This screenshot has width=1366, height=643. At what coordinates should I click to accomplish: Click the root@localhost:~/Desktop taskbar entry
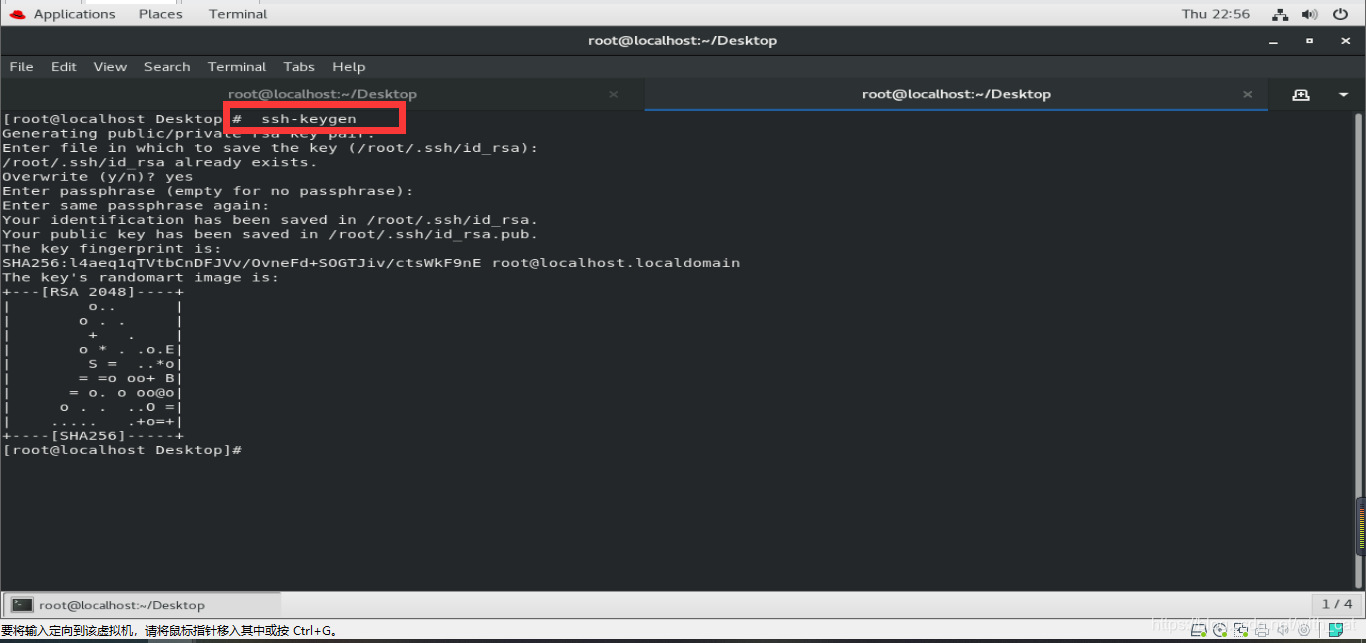[142, 605]
